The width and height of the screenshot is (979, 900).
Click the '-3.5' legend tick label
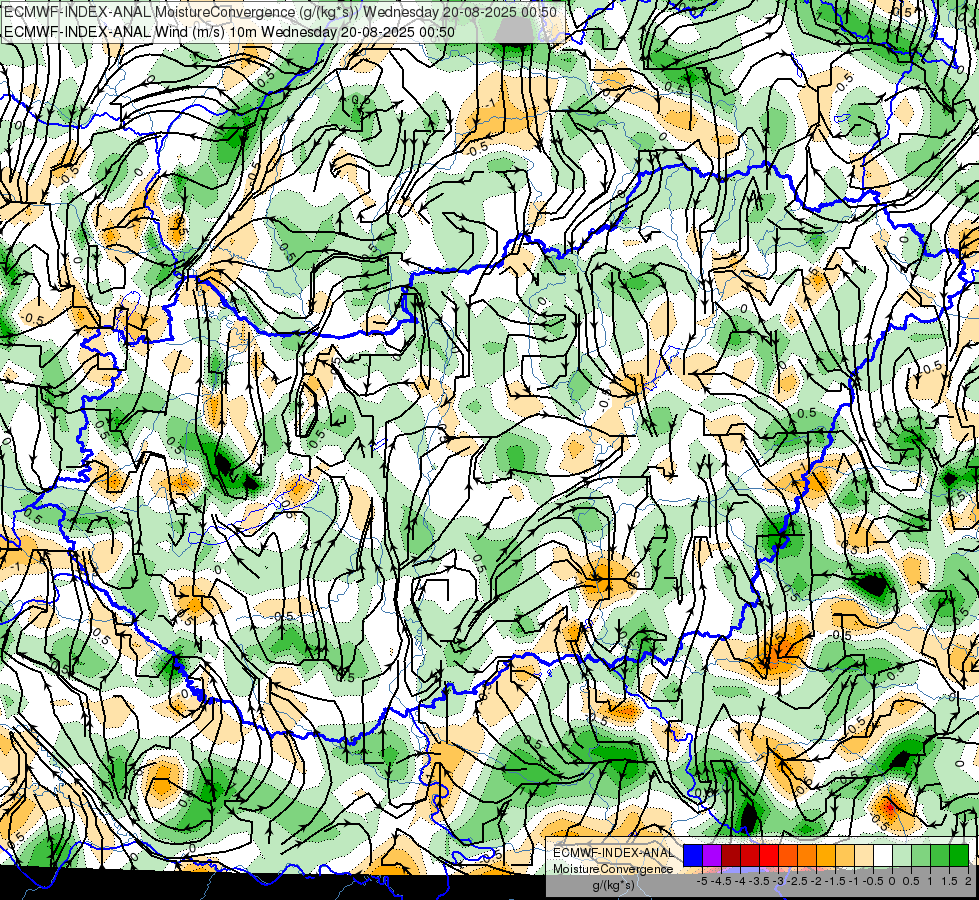point(760,881)
